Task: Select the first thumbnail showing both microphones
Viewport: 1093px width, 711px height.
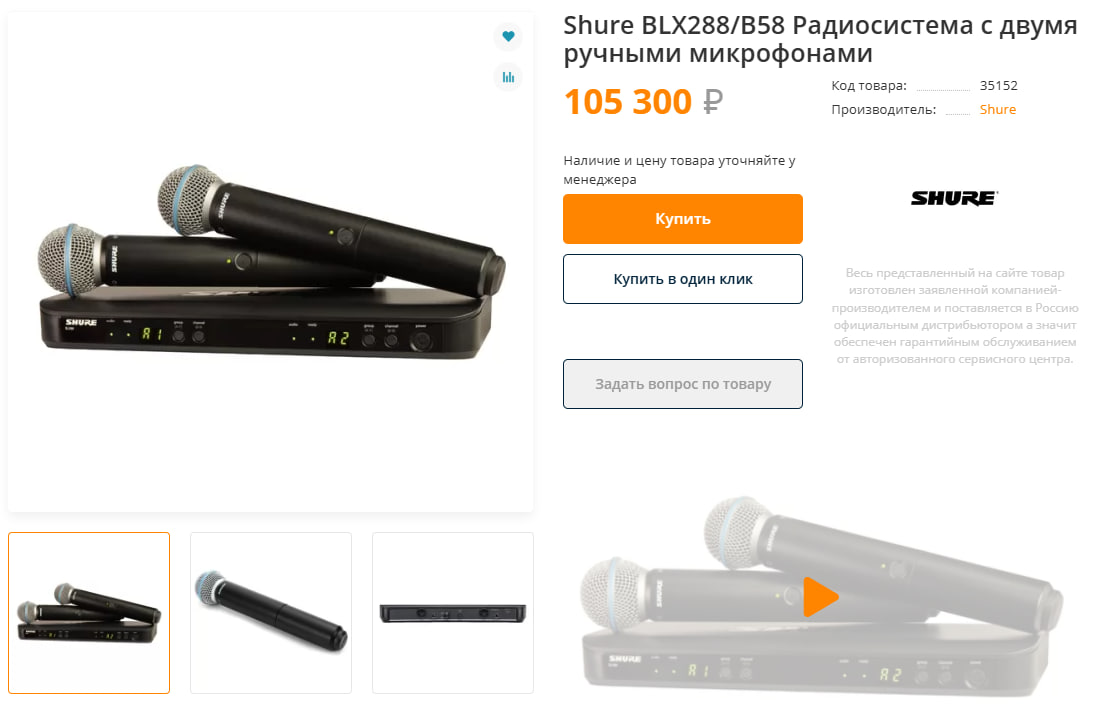Action: (89, 613)
